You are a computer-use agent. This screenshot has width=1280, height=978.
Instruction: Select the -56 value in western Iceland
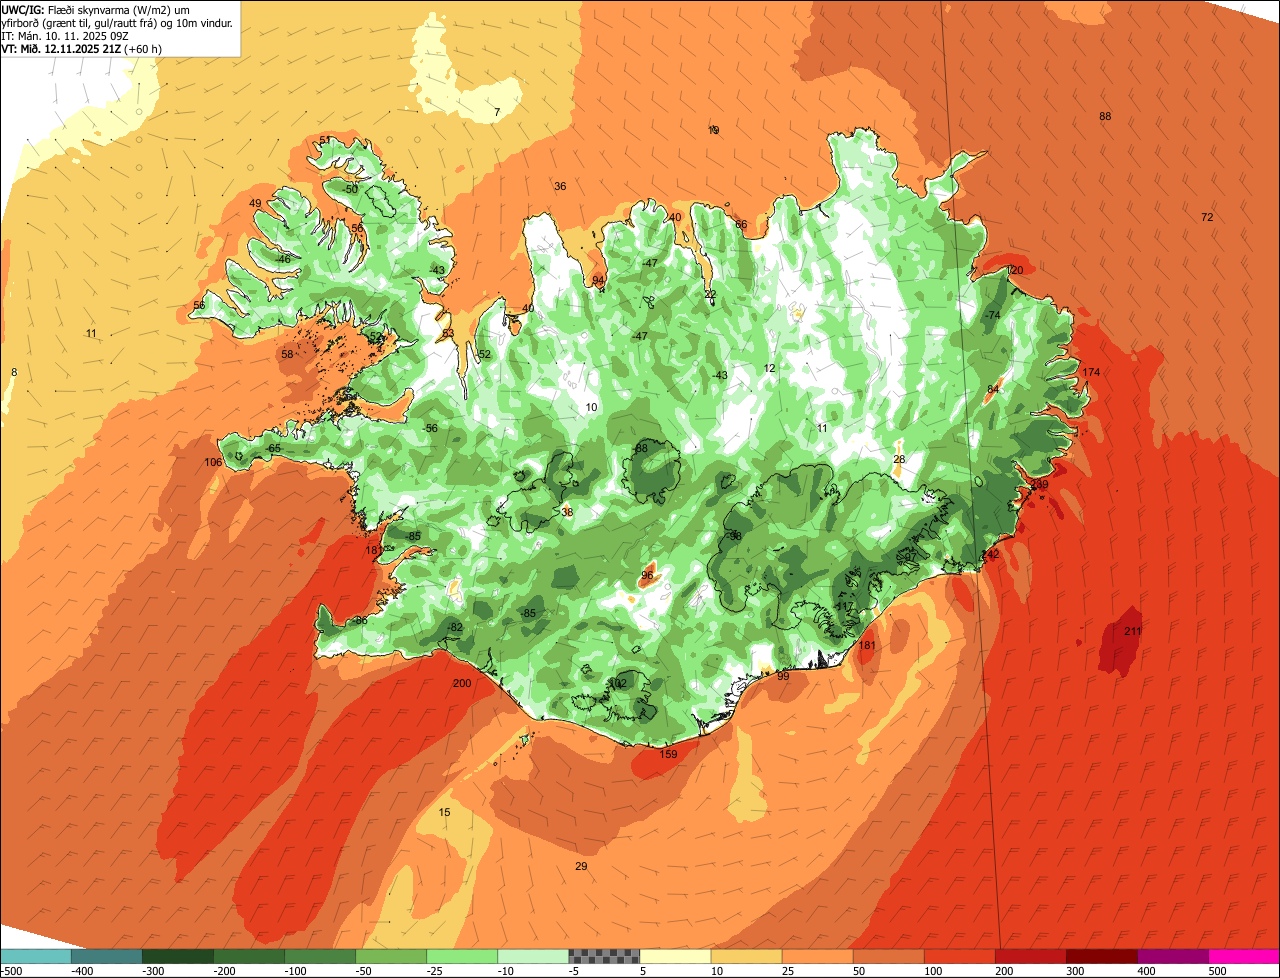[430, 428]
